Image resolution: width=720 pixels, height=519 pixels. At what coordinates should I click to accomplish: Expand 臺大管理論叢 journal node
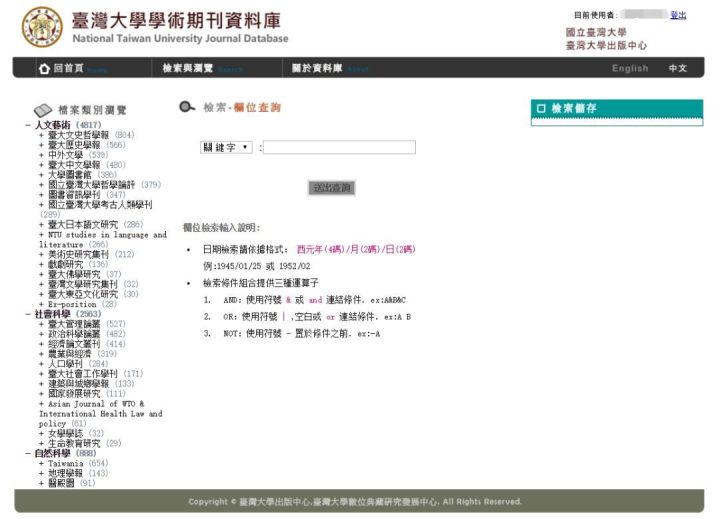(41, 324)
